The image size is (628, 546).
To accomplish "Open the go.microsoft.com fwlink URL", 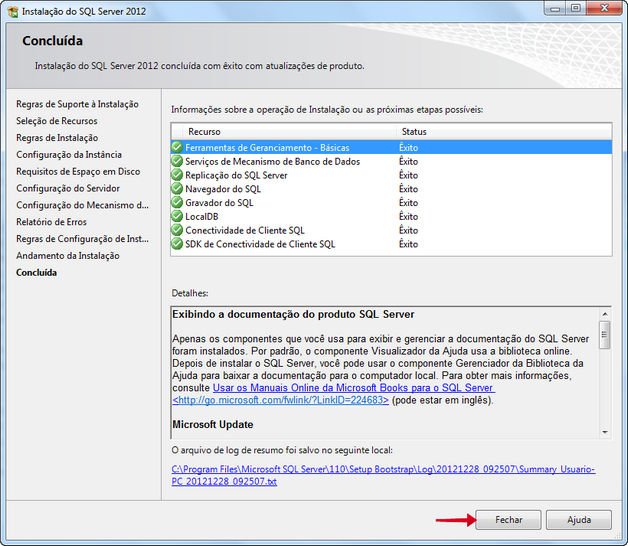I will coord(280,400).
